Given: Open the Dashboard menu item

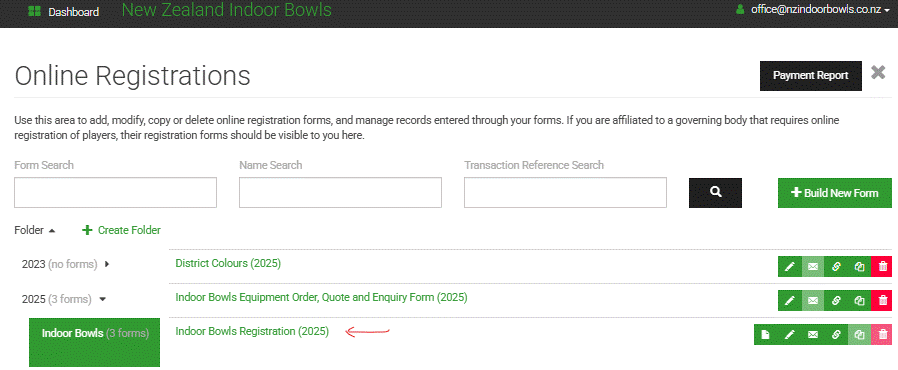Looking at the screenshot, I should pos(73,12).
